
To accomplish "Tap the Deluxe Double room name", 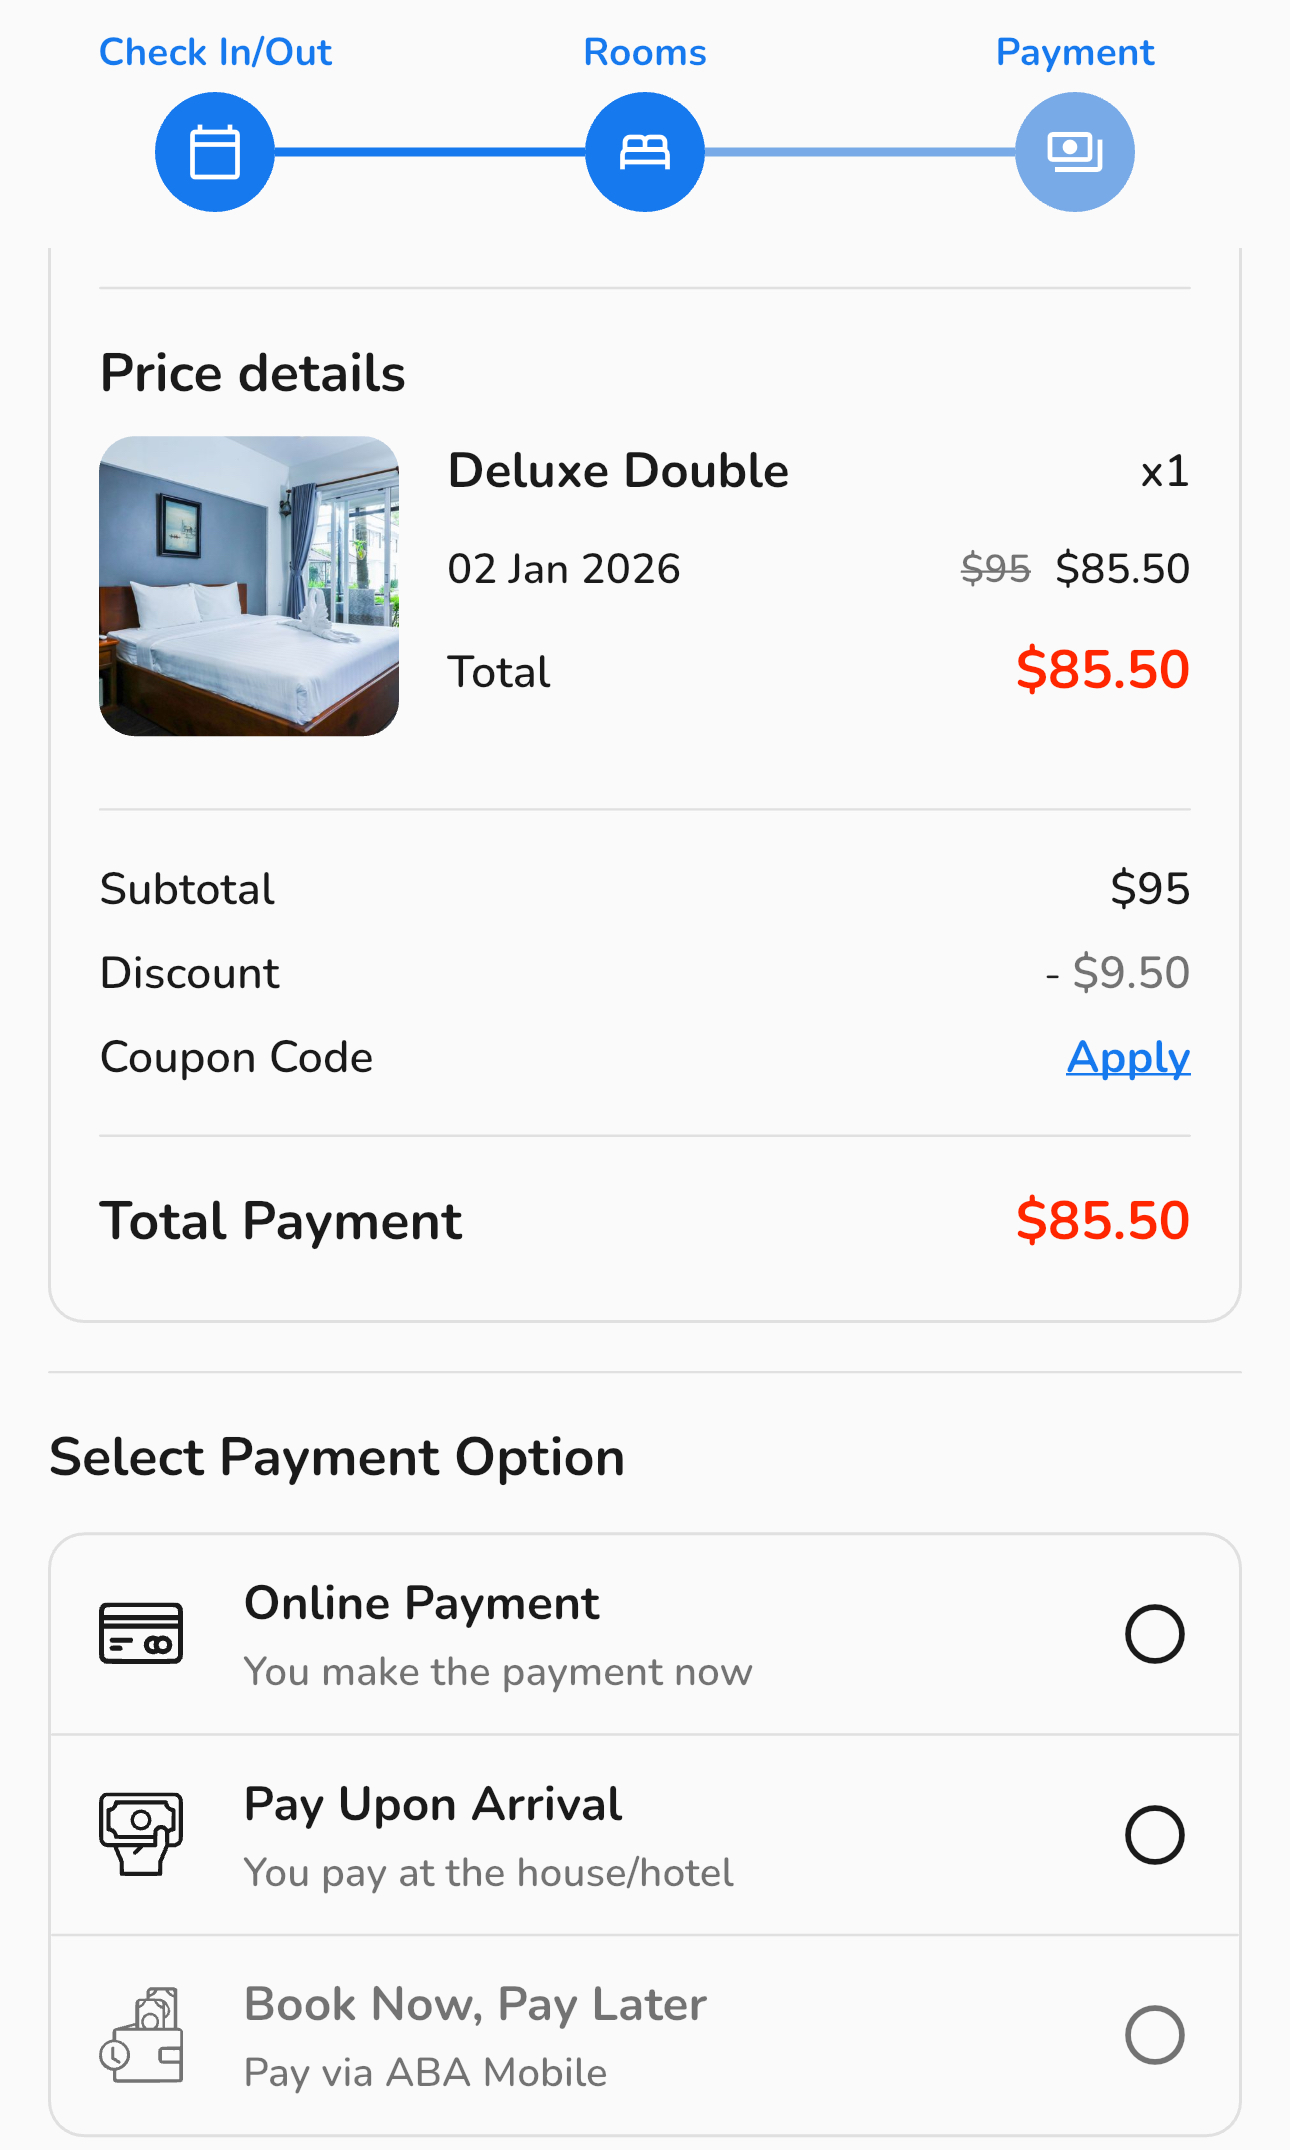I will [x=618, y=471].
